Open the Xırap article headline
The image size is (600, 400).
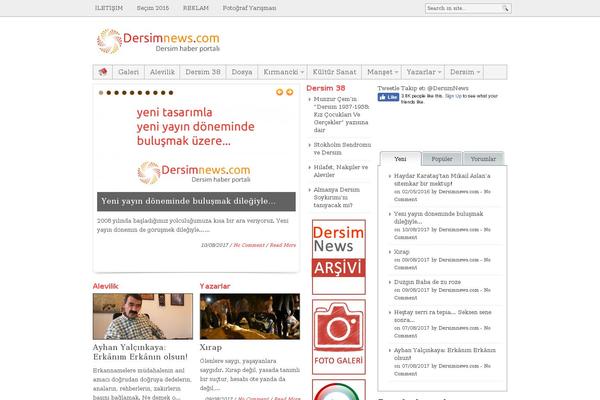pyautogui.click(x=211, y=348)
